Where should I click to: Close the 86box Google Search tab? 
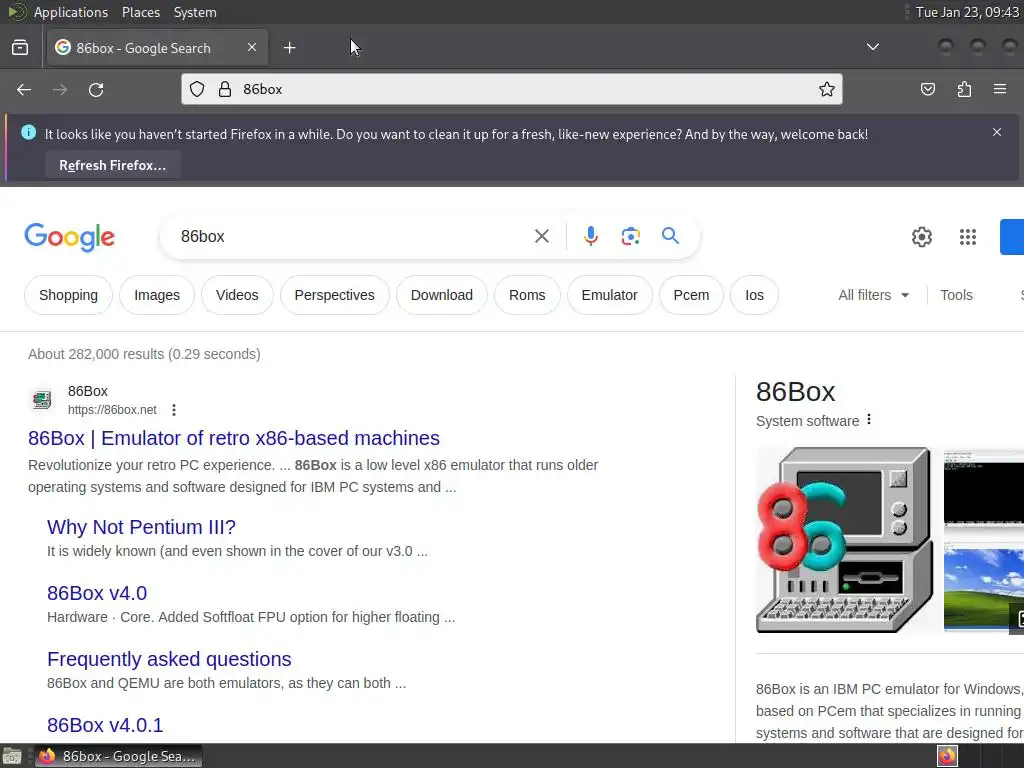click(x=252, y=47)
